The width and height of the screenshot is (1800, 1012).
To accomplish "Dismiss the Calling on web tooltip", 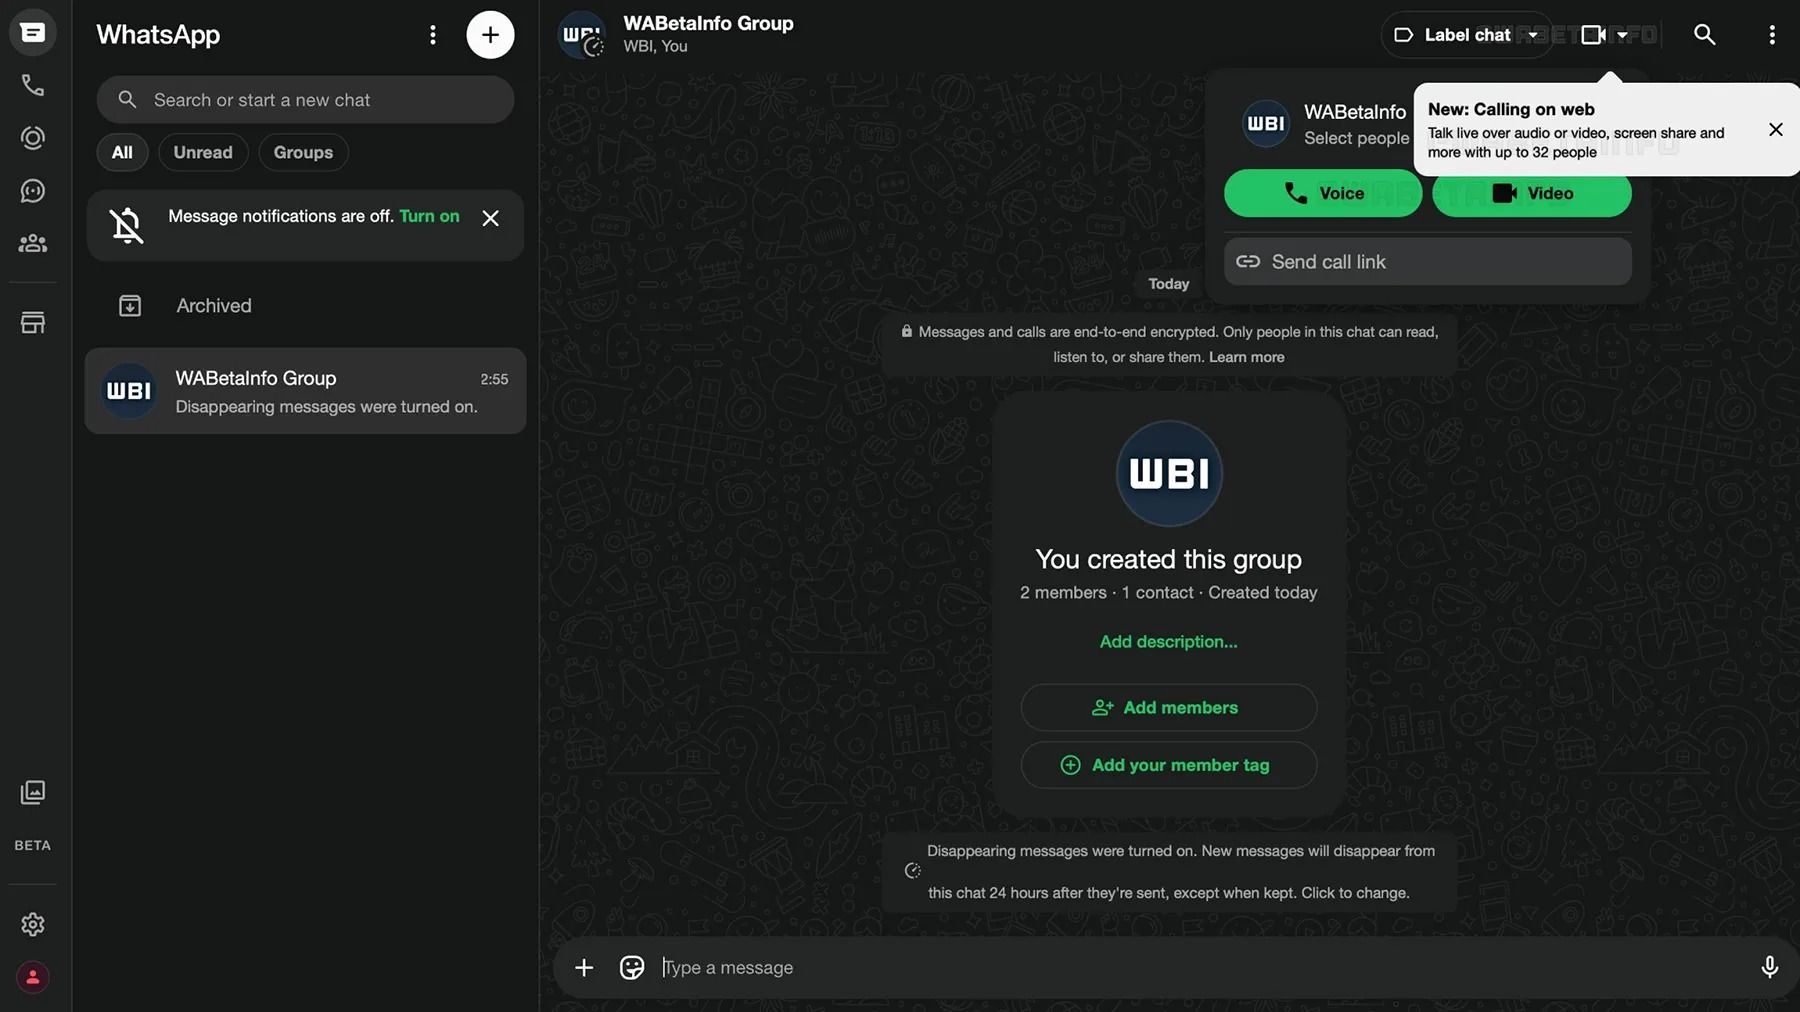I will point(1776,130).
